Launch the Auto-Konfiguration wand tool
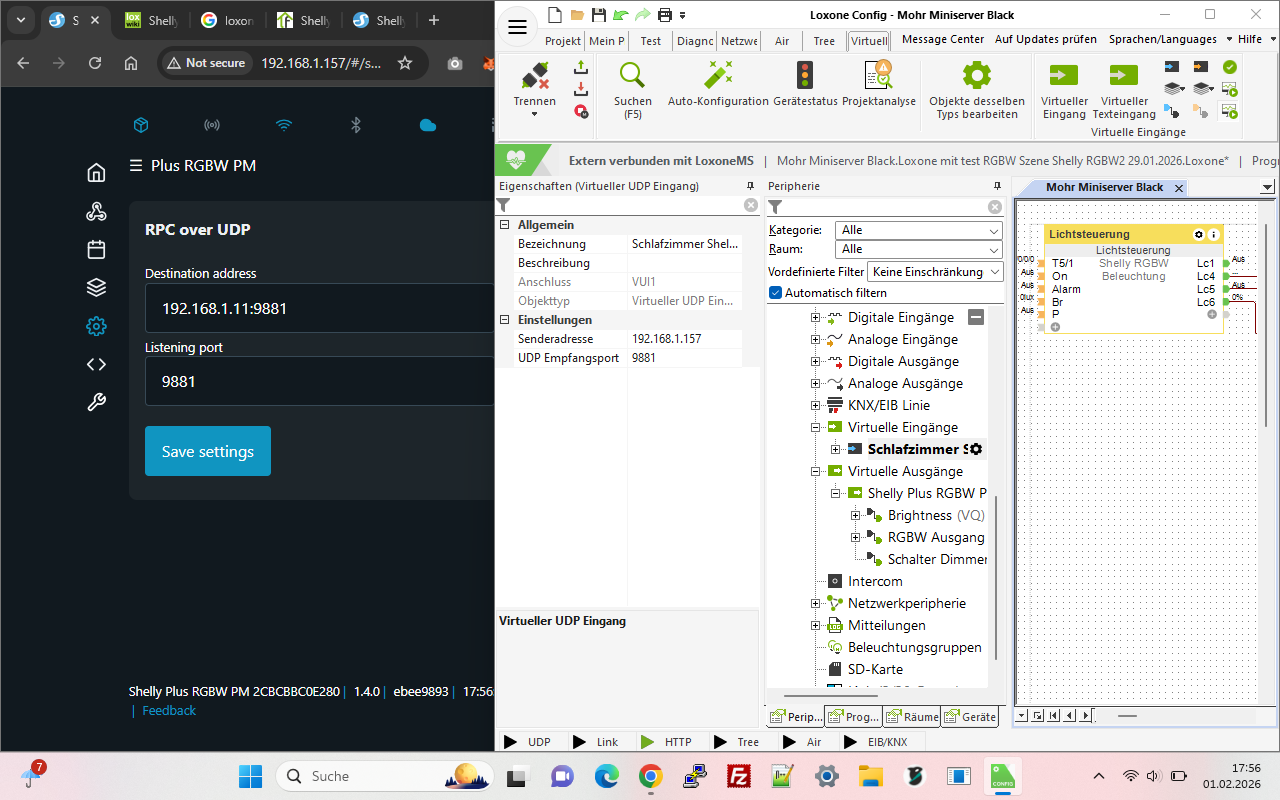This screenshot has height=800, width=1280. [718, 75]
